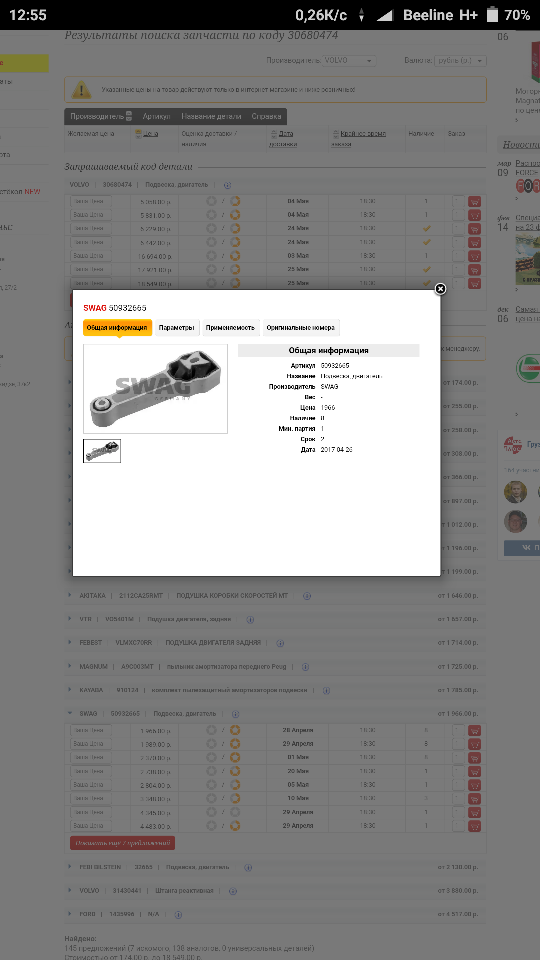Expand the AKITAKA 2112CA25RMT row

[x=70, y=595]
